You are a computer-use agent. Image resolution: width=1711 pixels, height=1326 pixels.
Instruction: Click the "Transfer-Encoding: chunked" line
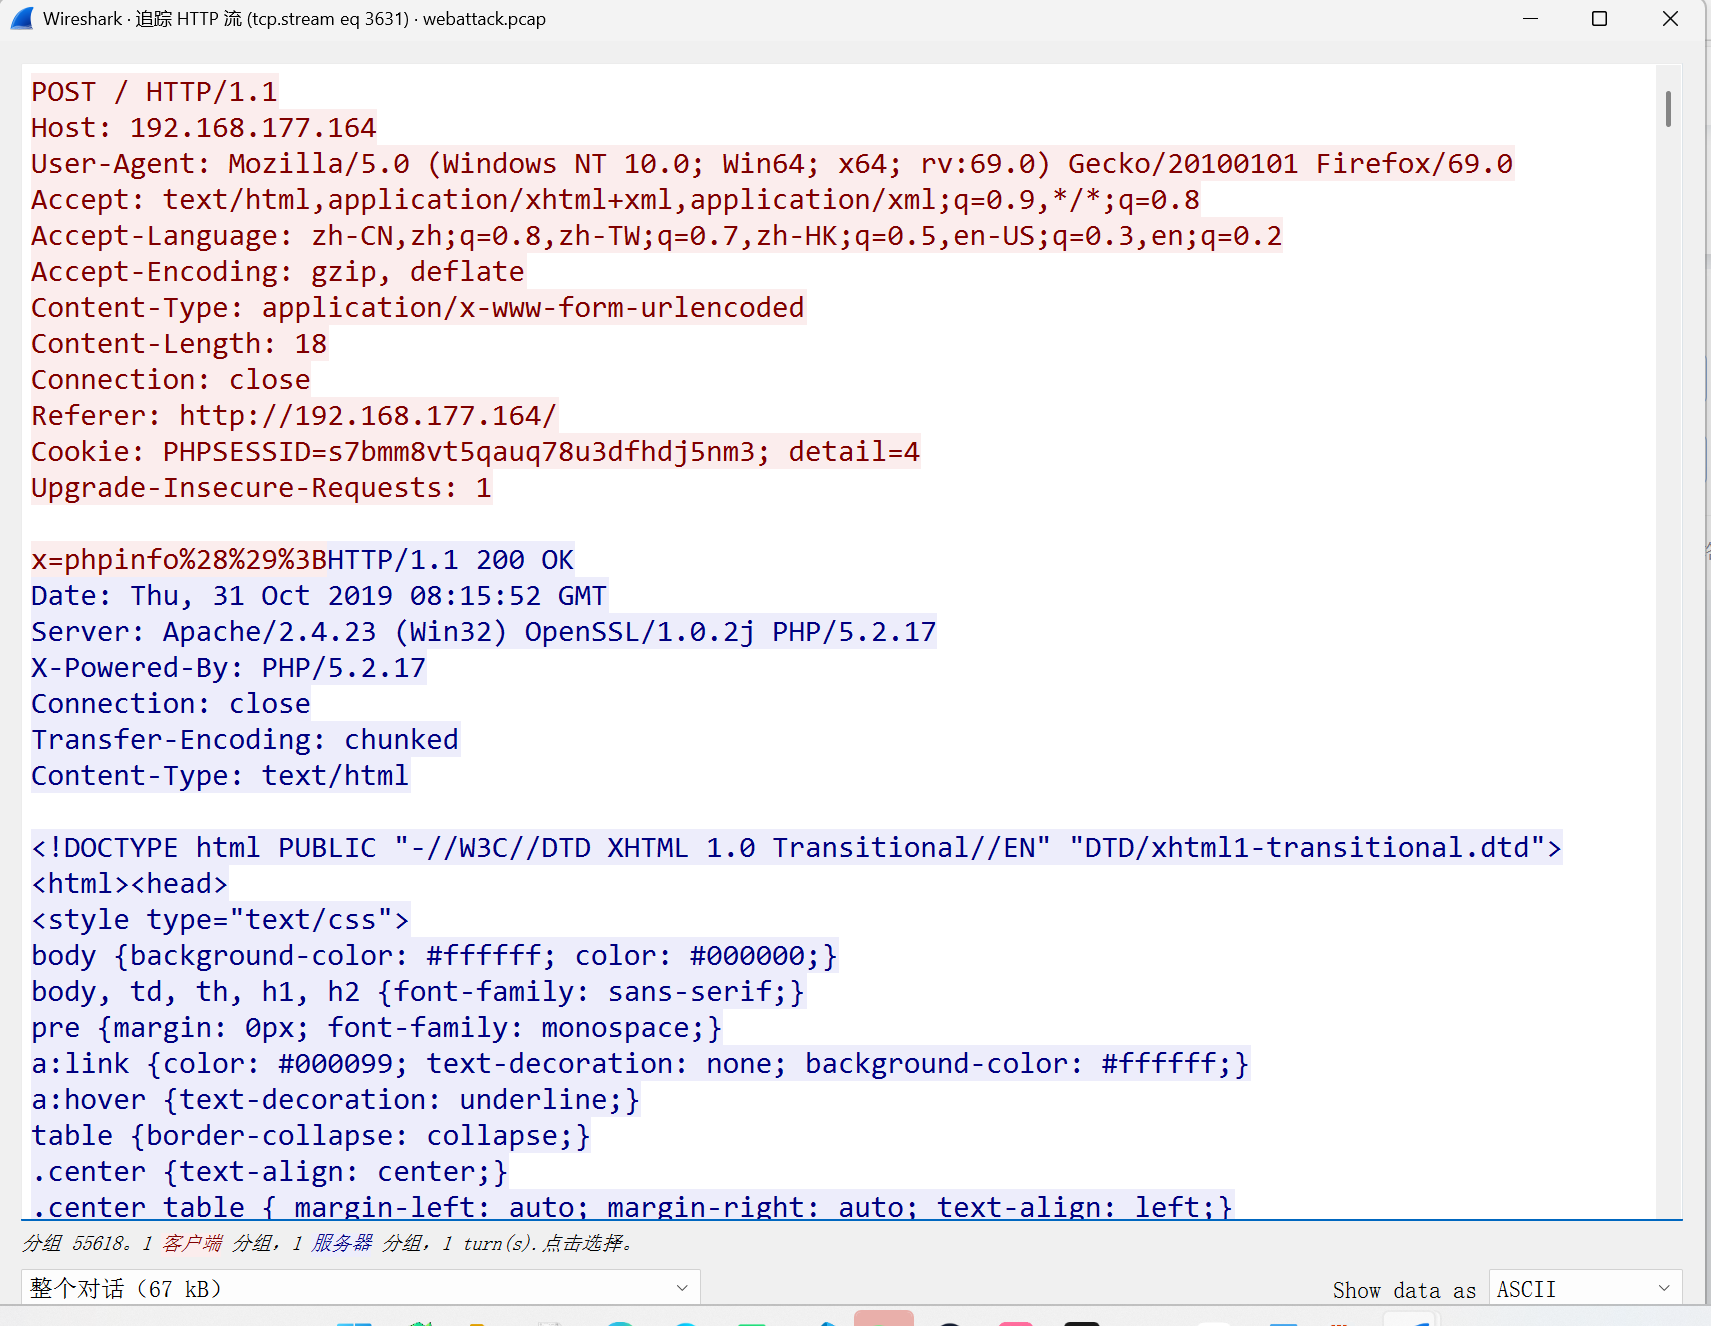click(x=245, y=740)
